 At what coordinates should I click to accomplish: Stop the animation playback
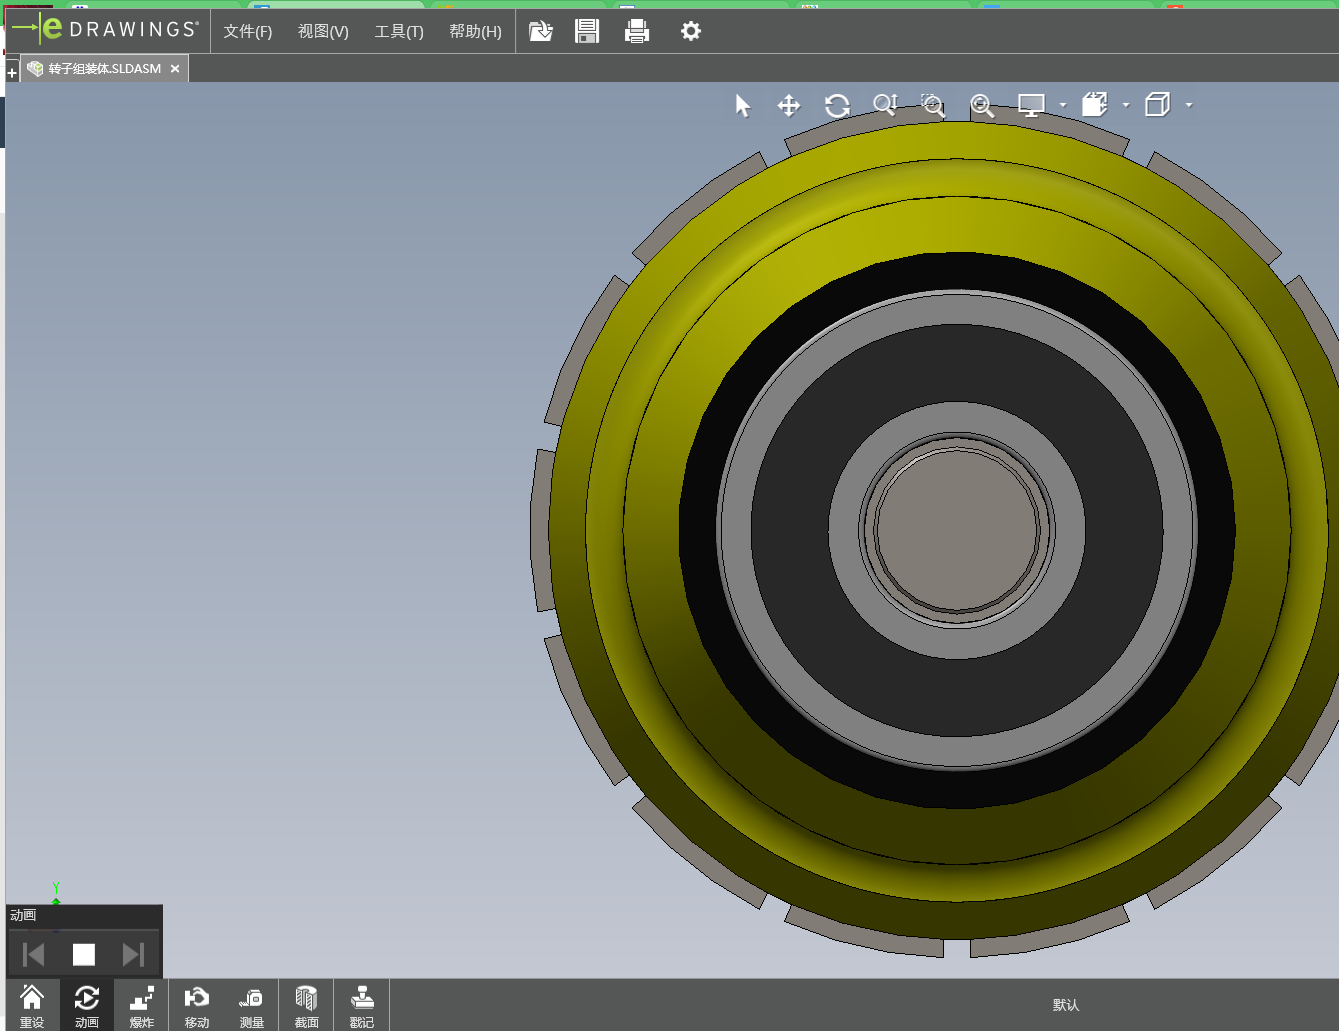(x=84, y=955)
